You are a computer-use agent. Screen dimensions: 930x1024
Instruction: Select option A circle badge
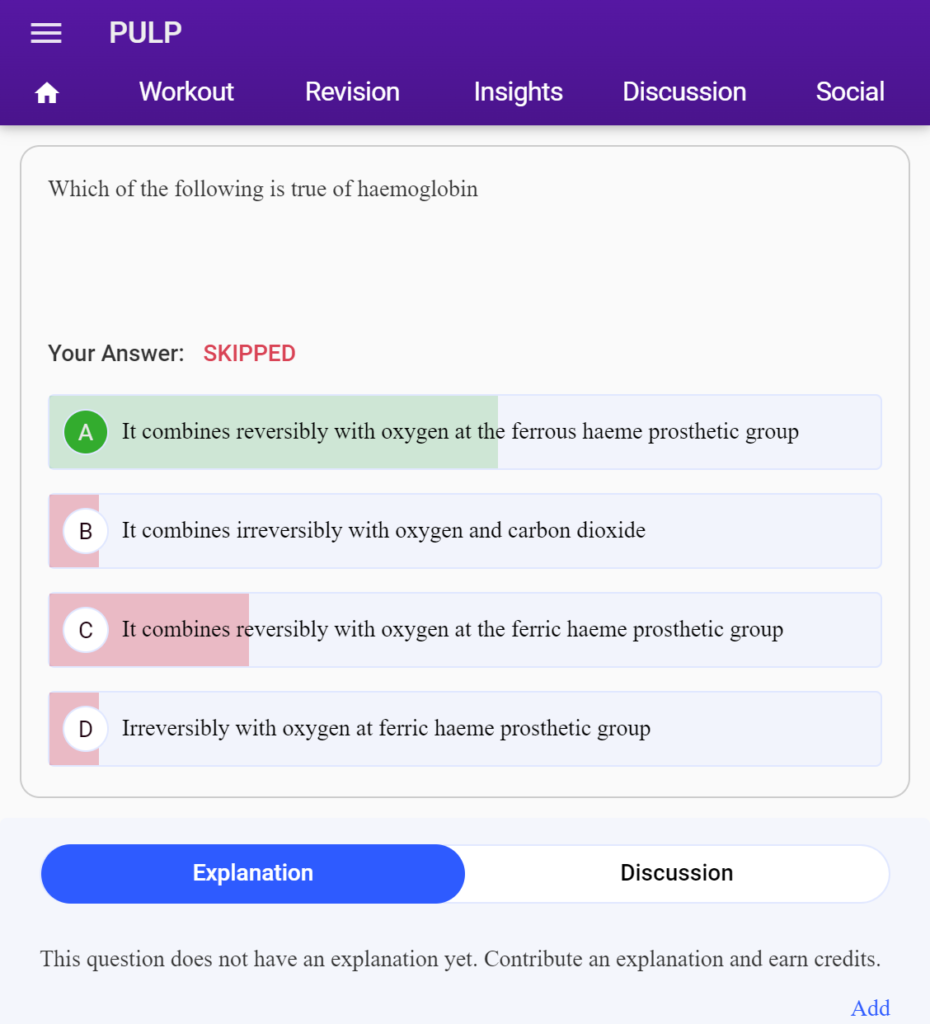click(86, 432)
